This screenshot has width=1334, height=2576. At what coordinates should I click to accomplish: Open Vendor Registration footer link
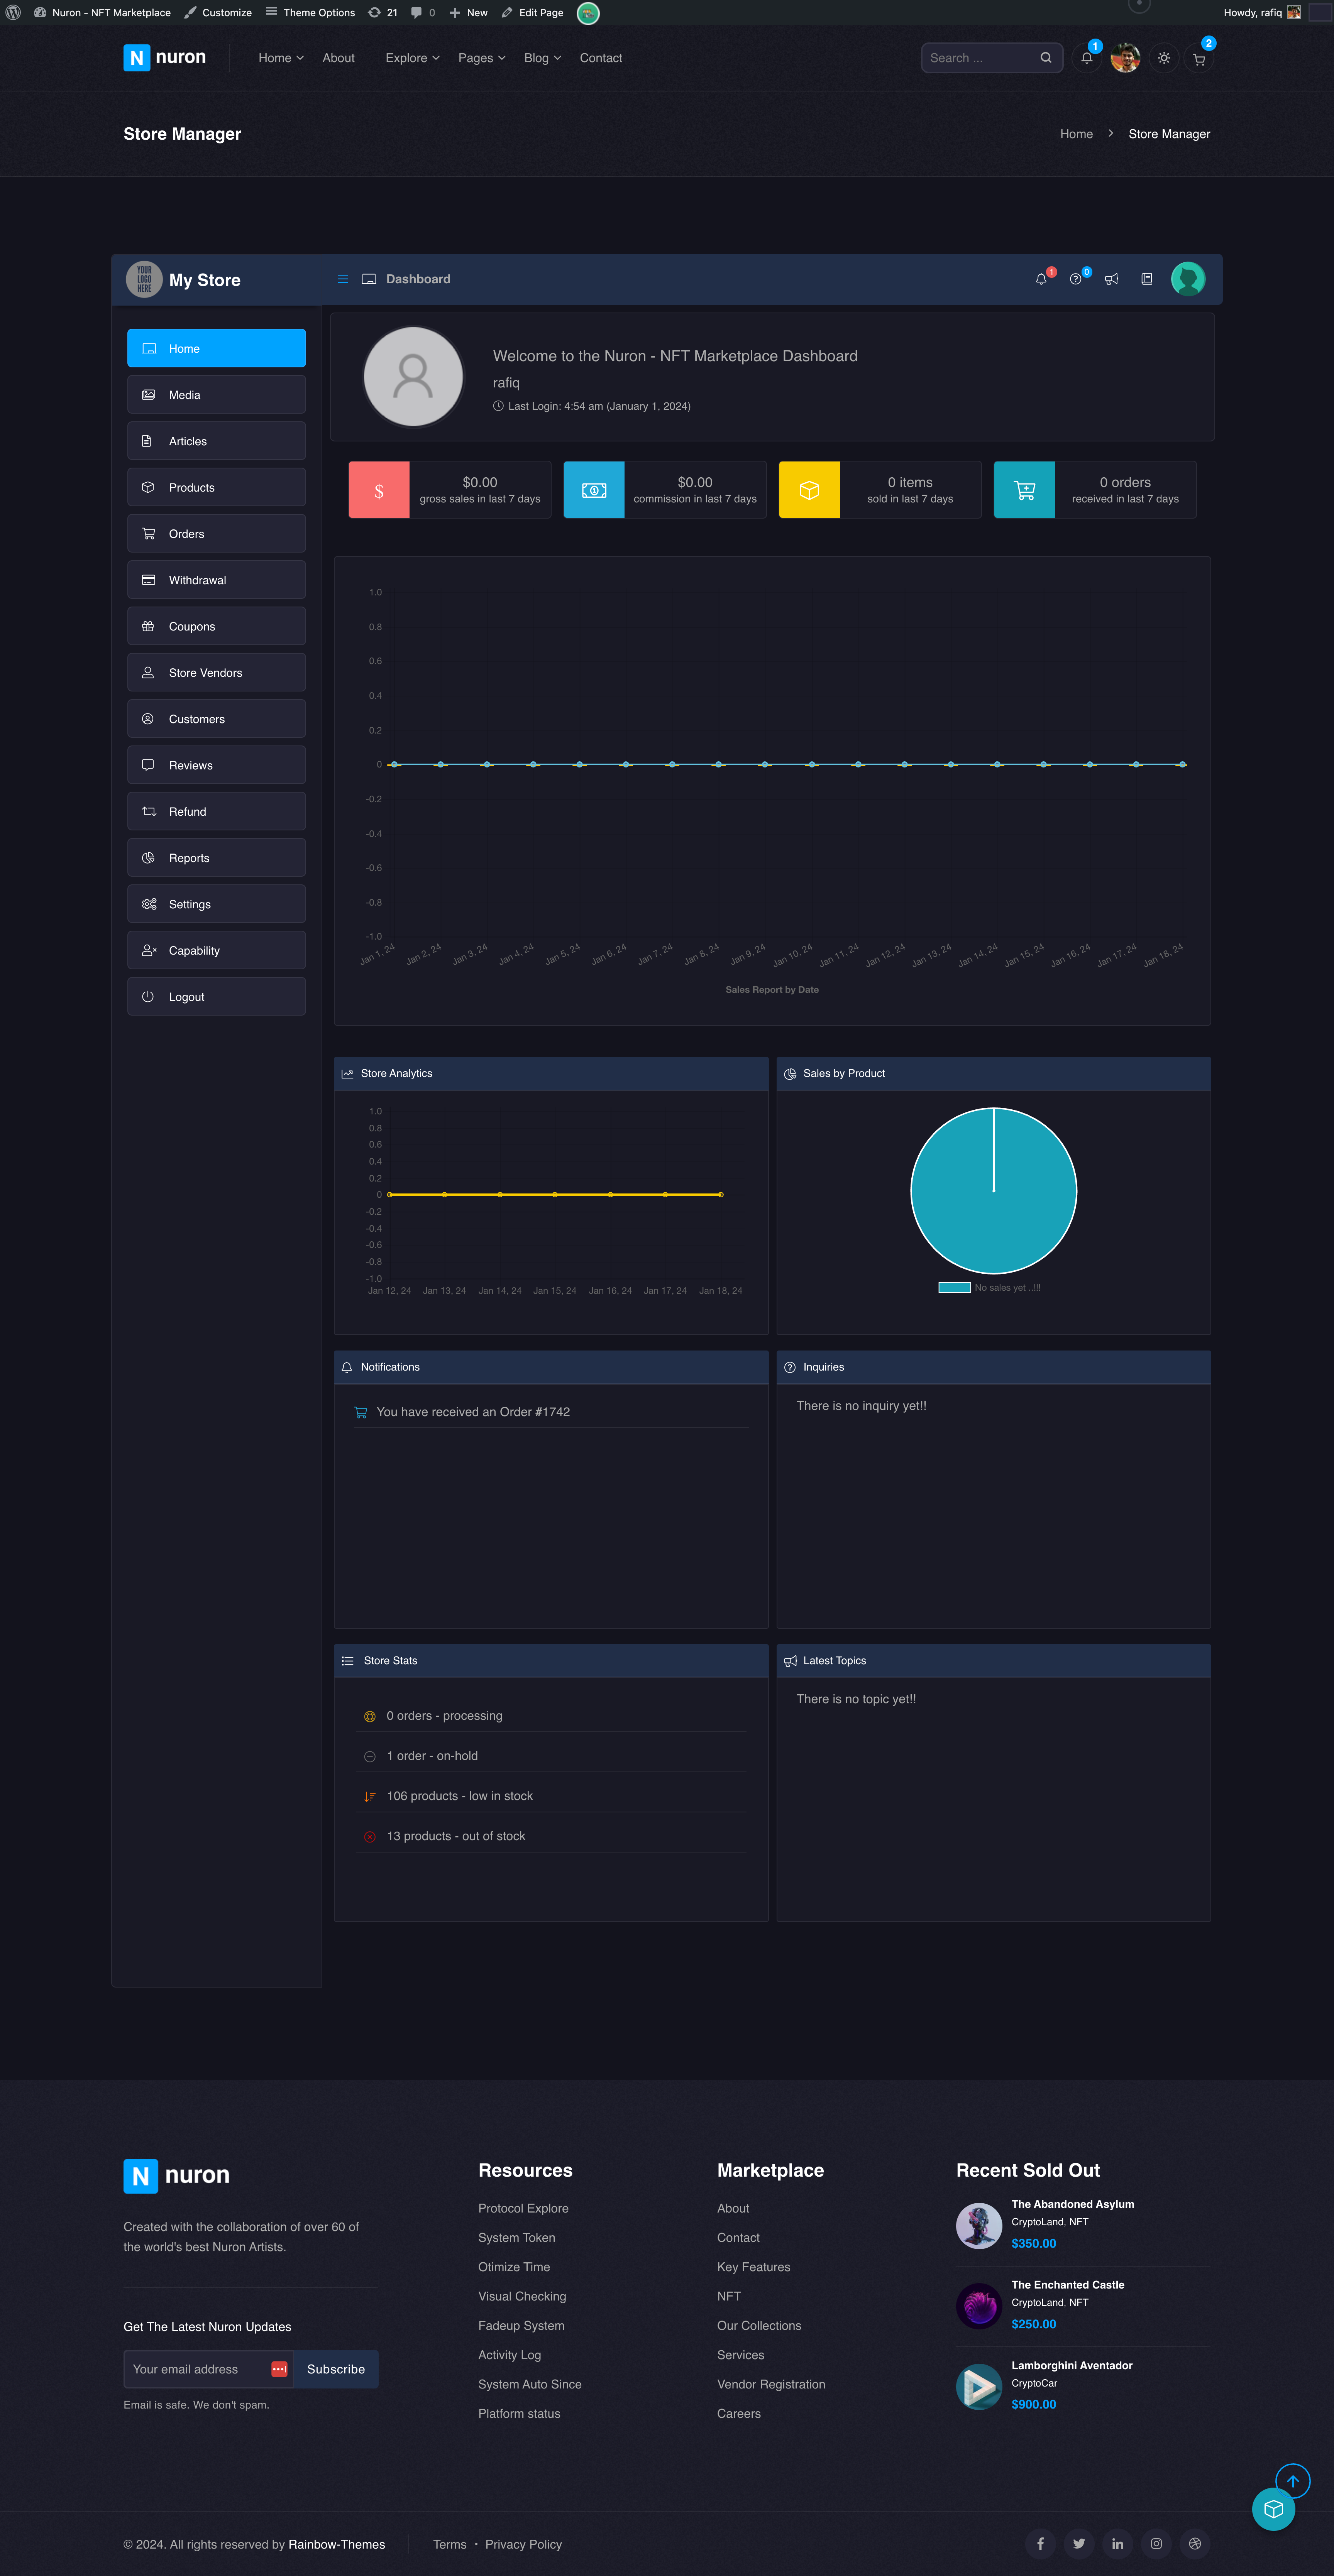pos(771,2384)
